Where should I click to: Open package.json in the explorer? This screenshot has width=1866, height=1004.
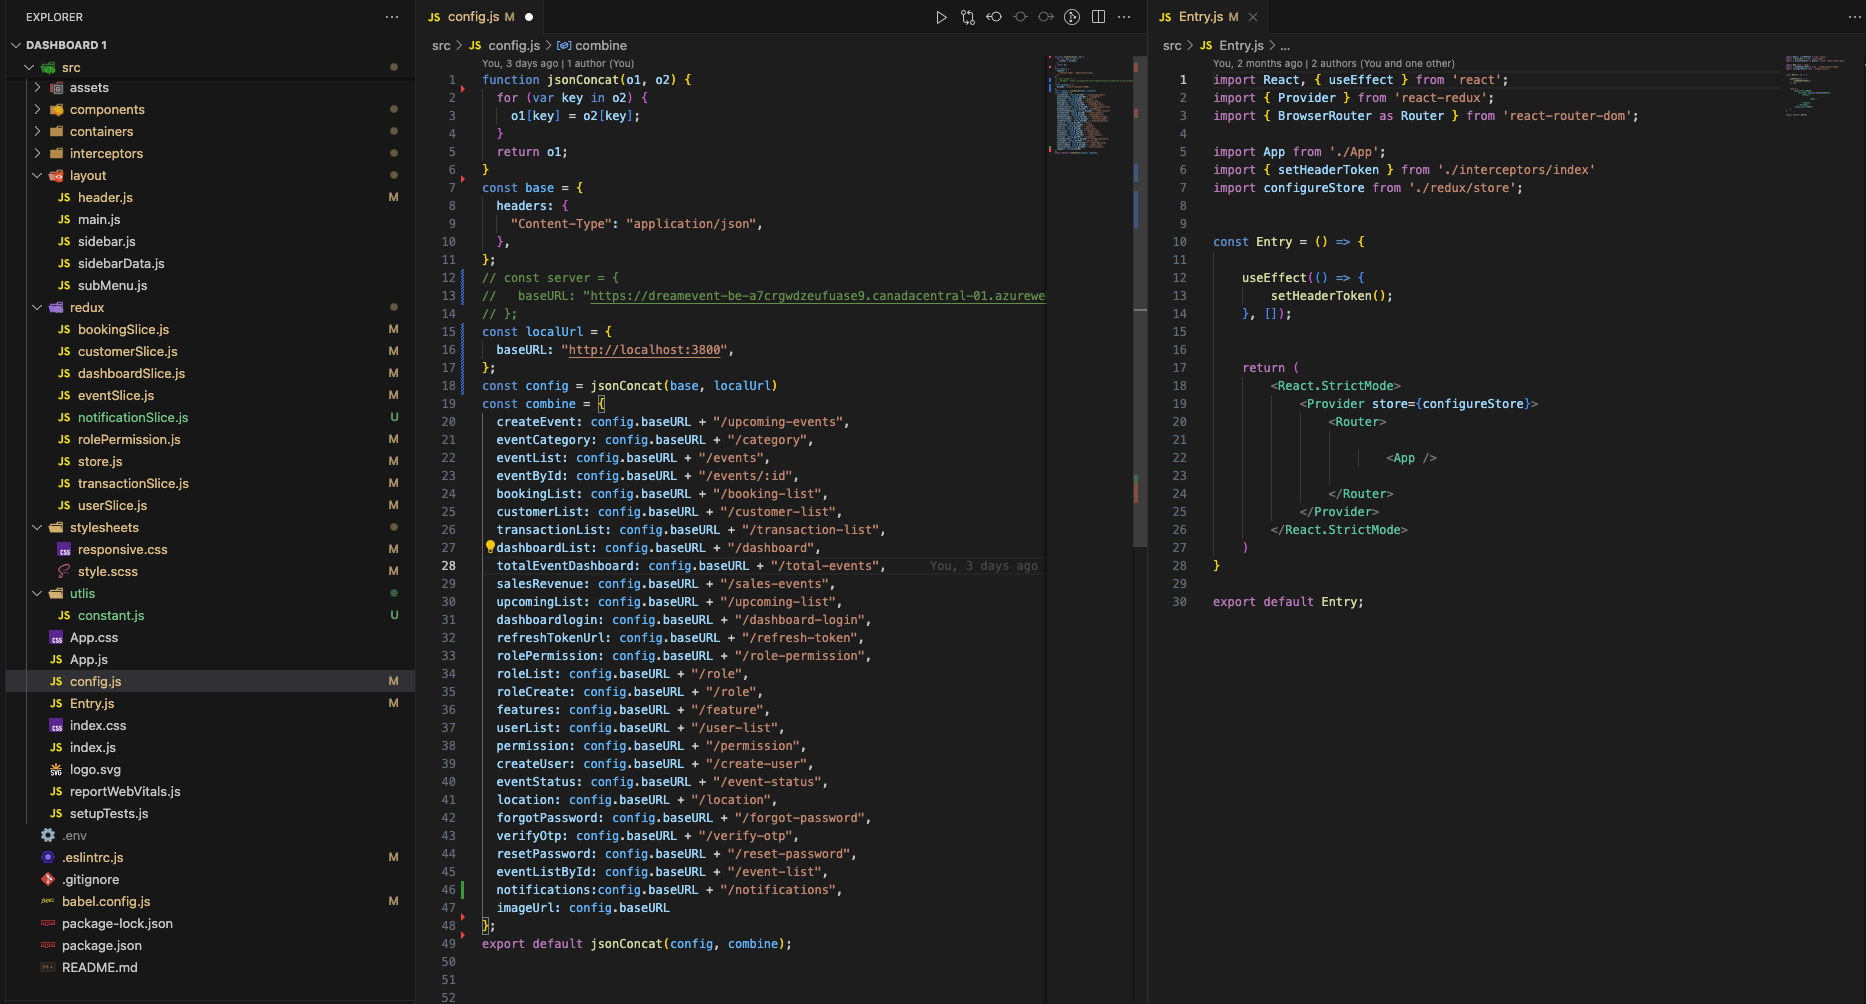(x=101, y=945)
